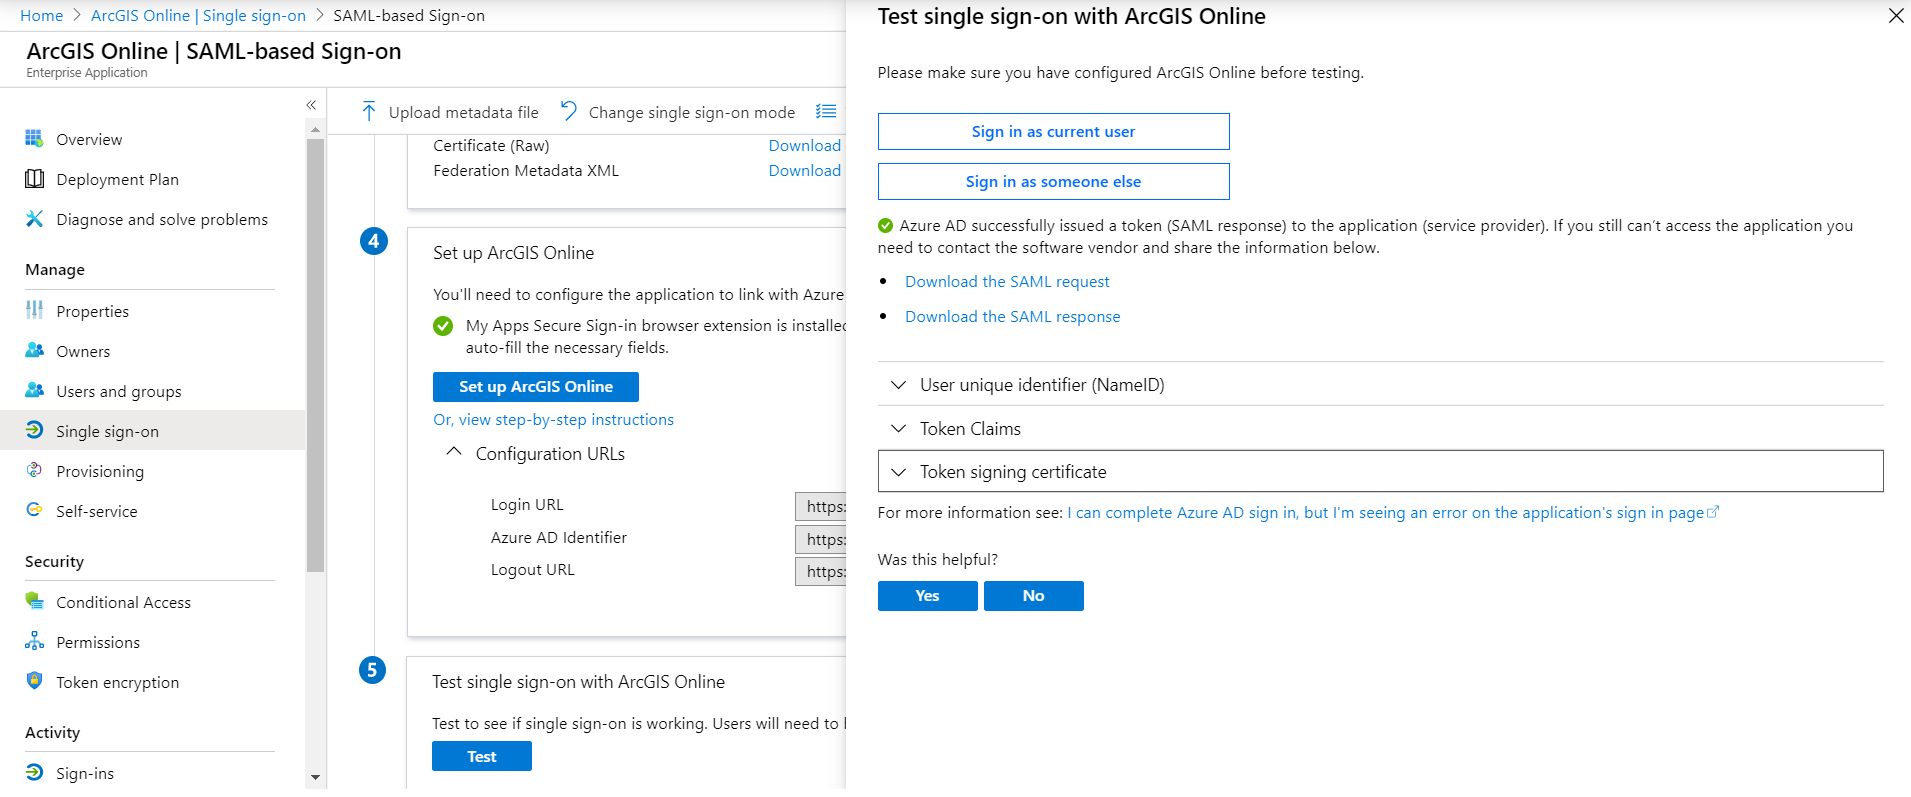Open Provisioning page
Image resolution: width=1911 pixels, height=797 pixels.
[99, 471]
